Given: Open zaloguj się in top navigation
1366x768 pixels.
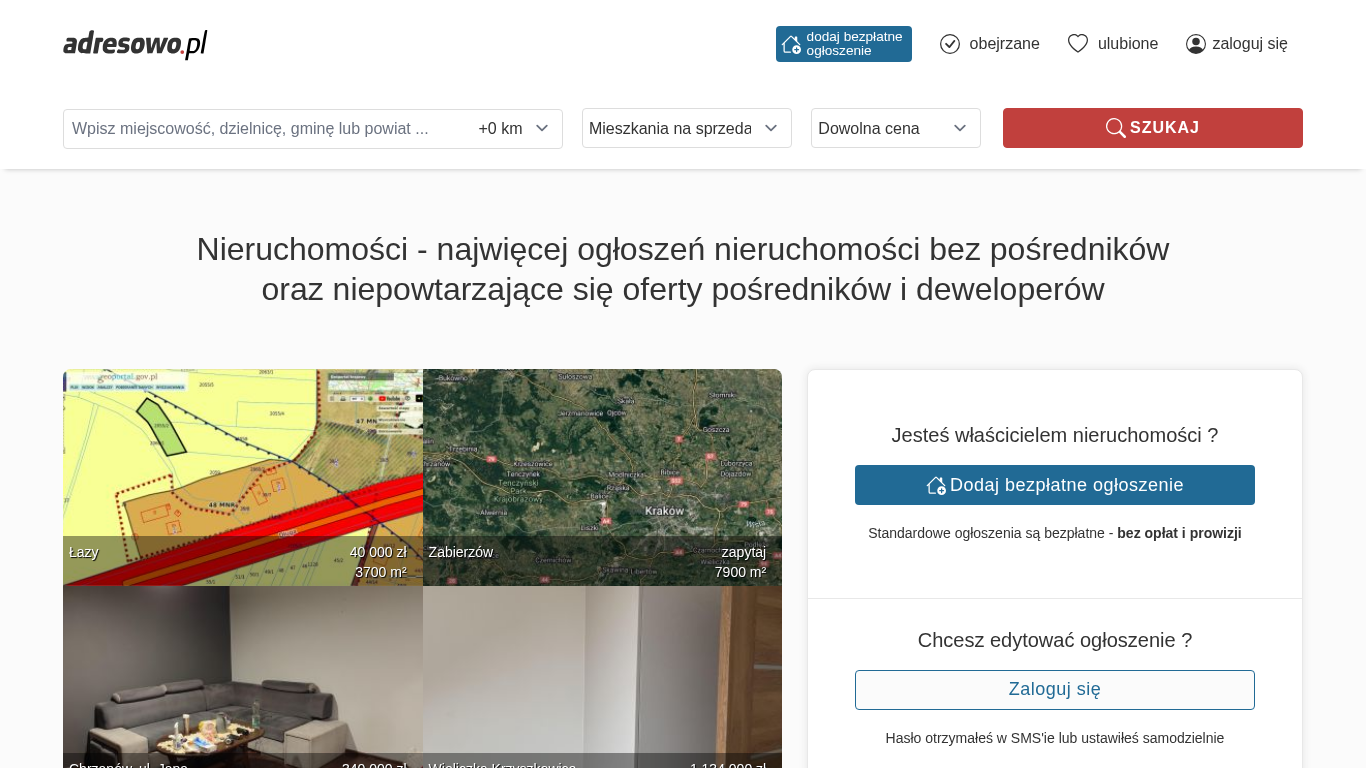Looking at the screenshot, I should point(1249,44).
